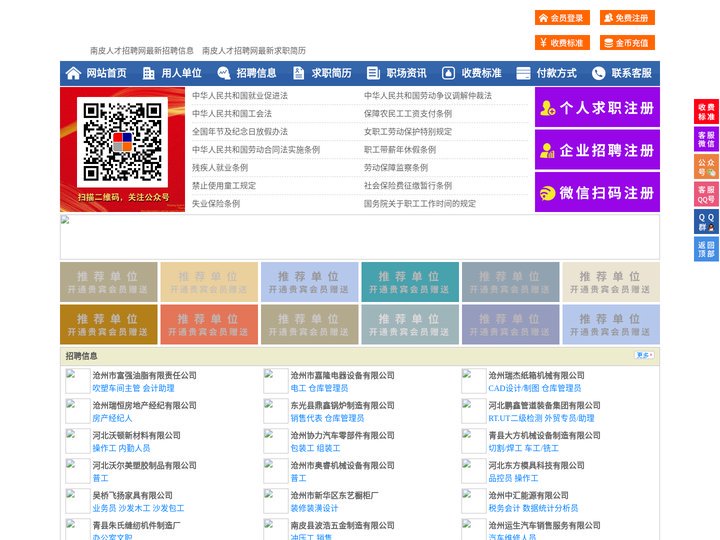Open 残疾人就业条例 link

tap(220, 168)
